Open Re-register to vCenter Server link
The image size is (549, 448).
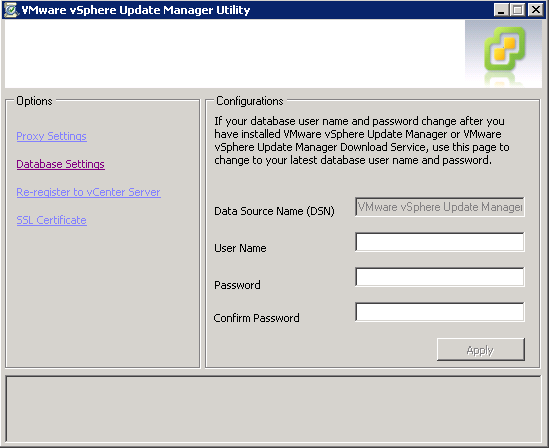pos(89,192)
